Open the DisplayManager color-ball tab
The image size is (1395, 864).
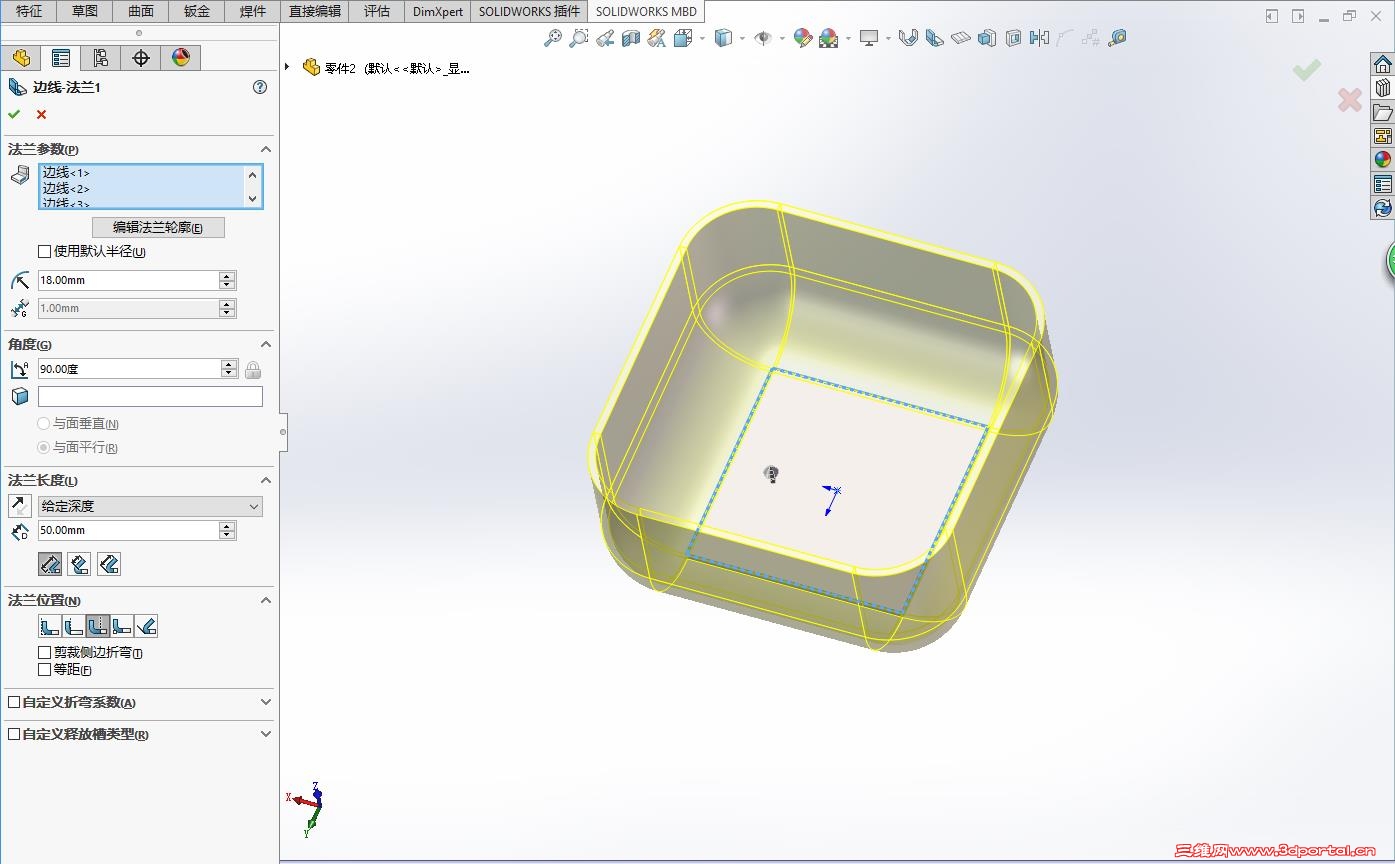[181, 58]
